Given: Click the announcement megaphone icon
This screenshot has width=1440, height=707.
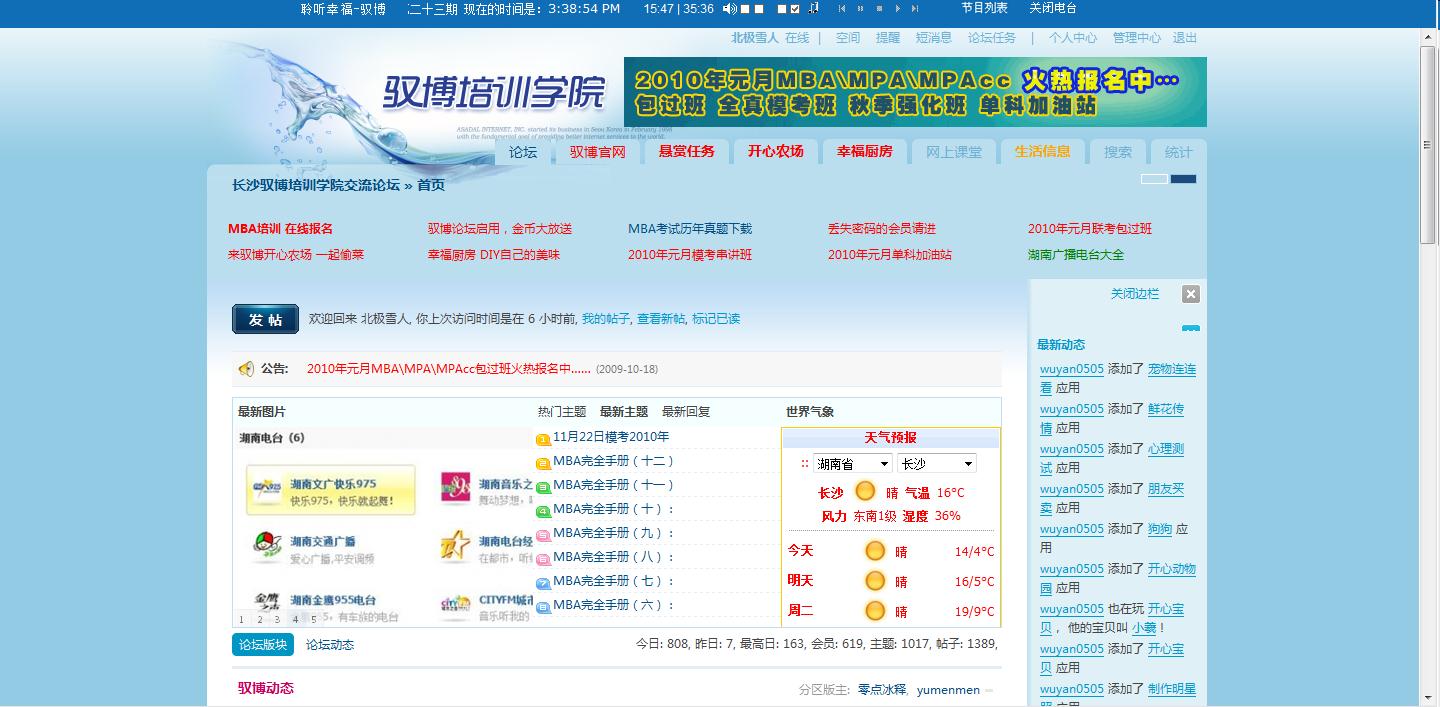Looking at the screenshot, I should (x=246, y=369).
